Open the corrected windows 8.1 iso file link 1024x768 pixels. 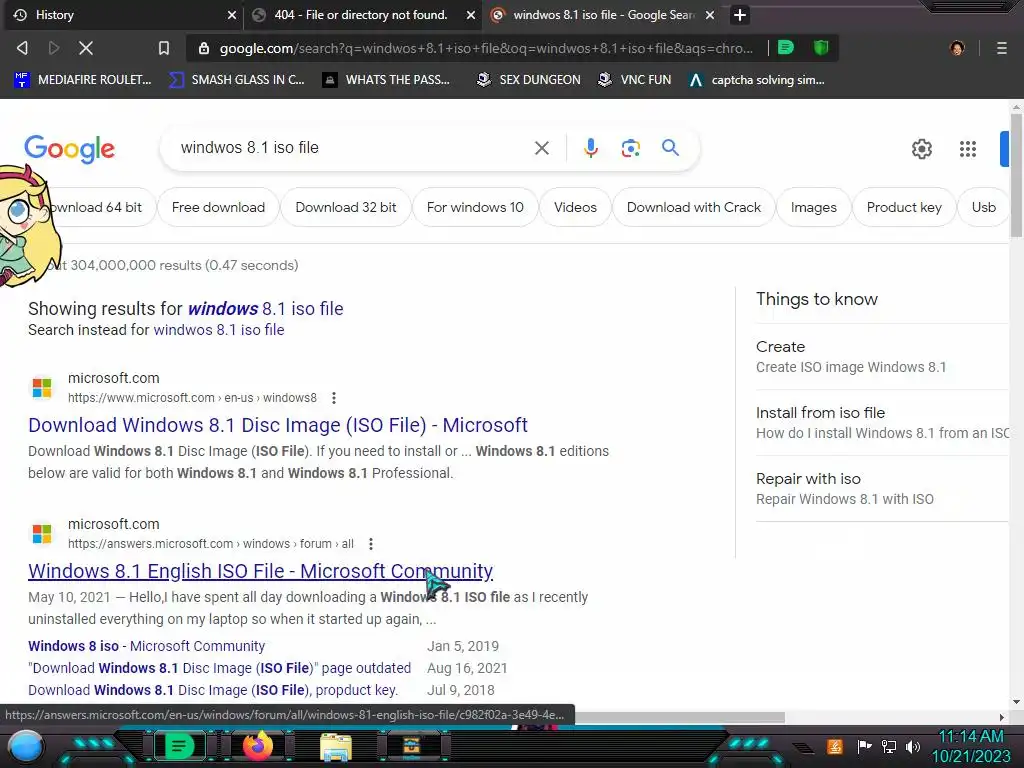click(x=266, y=308)
